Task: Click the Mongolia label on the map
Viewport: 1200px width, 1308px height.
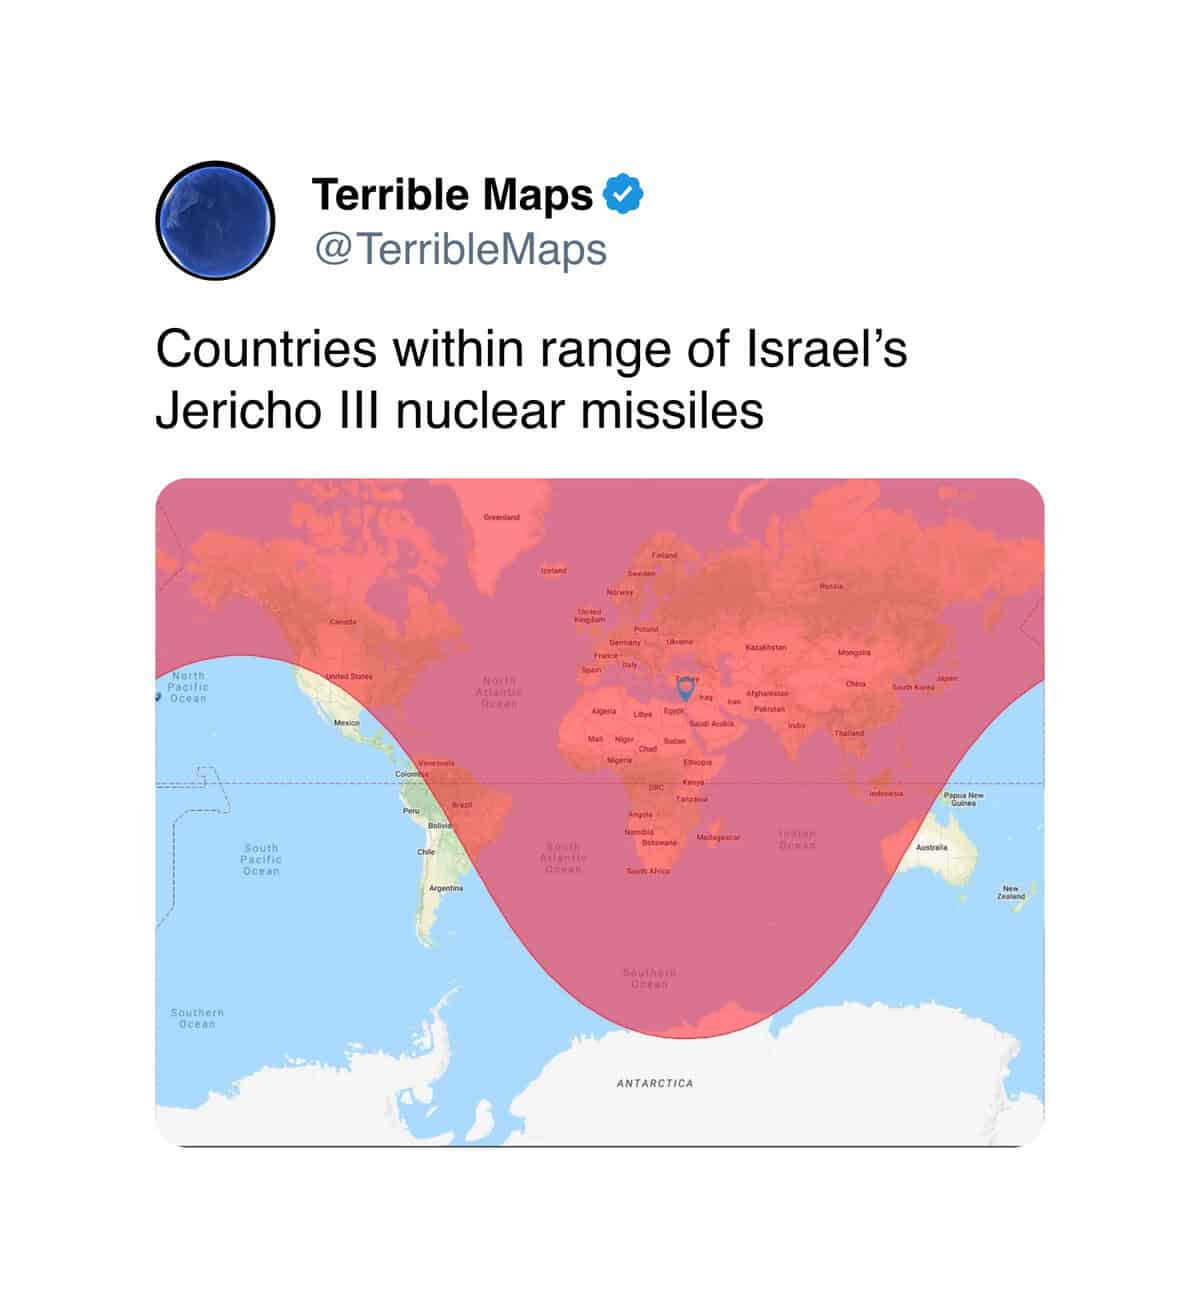Action: click(854, 652)
